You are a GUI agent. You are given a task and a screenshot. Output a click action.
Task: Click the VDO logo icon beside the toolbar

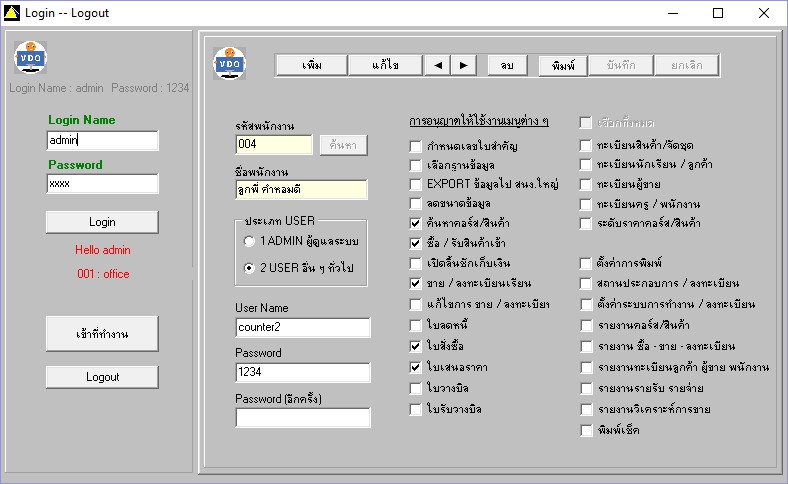[x=229, y=63]
